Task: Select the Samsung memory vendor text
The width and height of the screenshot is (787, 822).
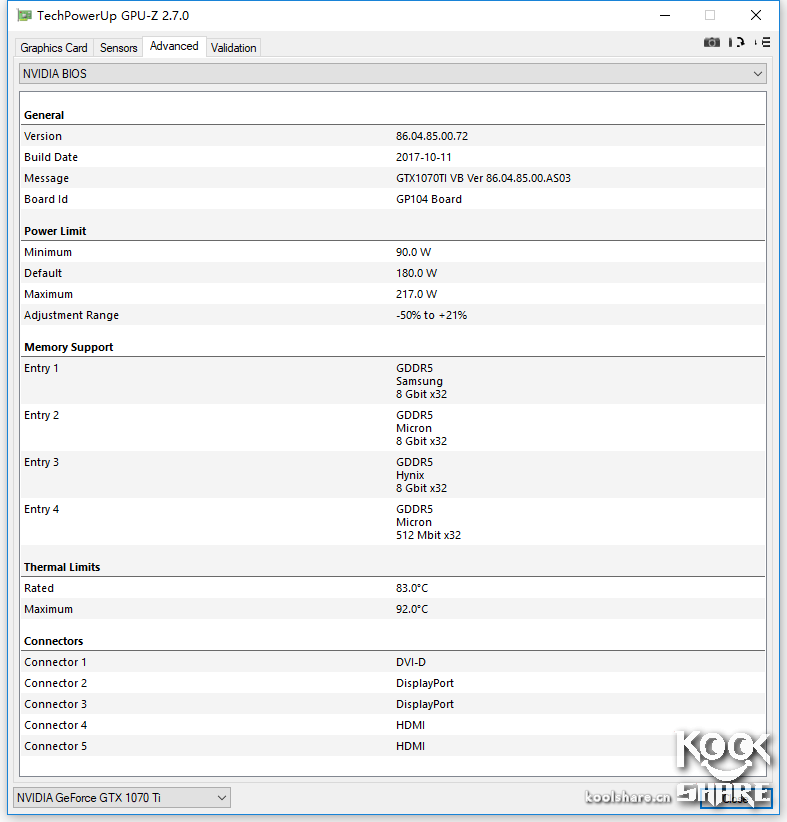Action: 419,381
